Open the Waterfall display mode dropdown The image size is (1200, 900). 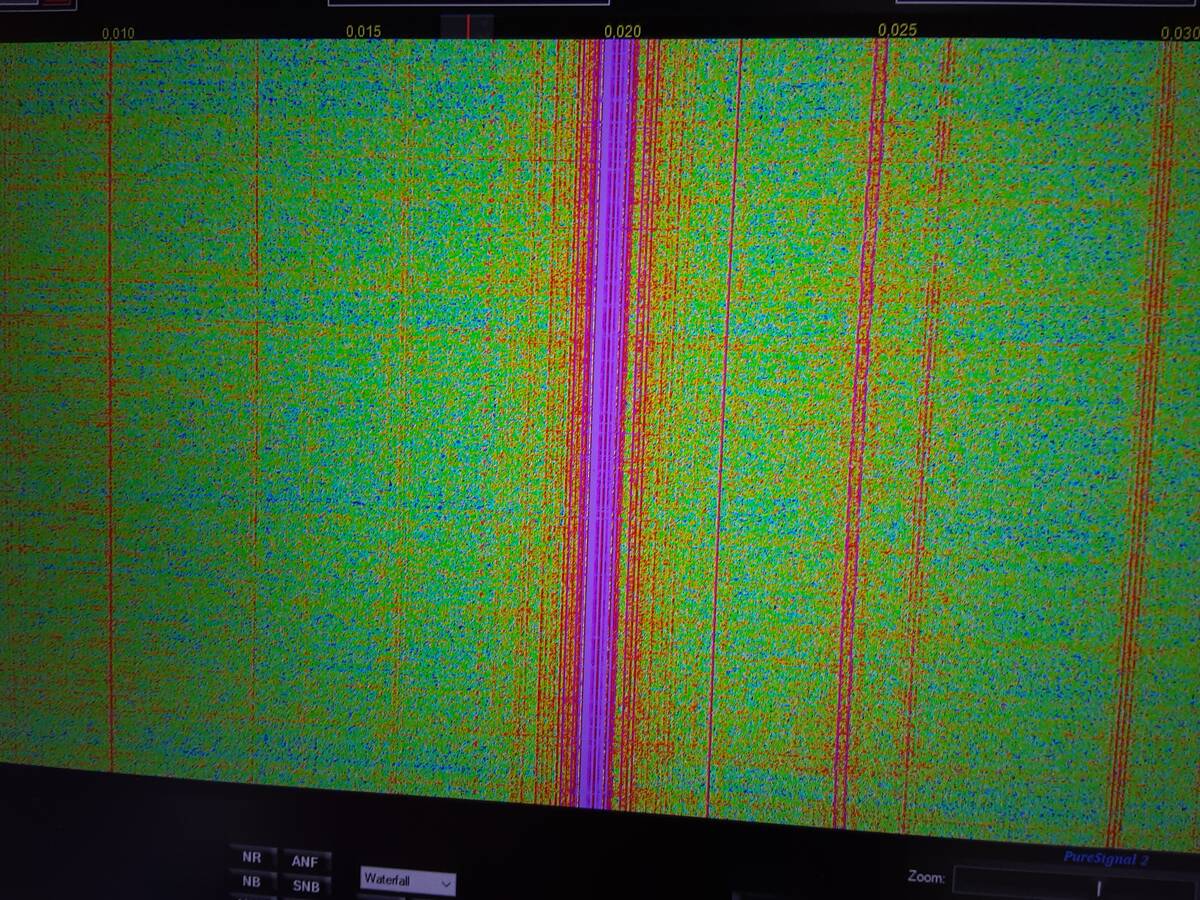pos(408,881)
